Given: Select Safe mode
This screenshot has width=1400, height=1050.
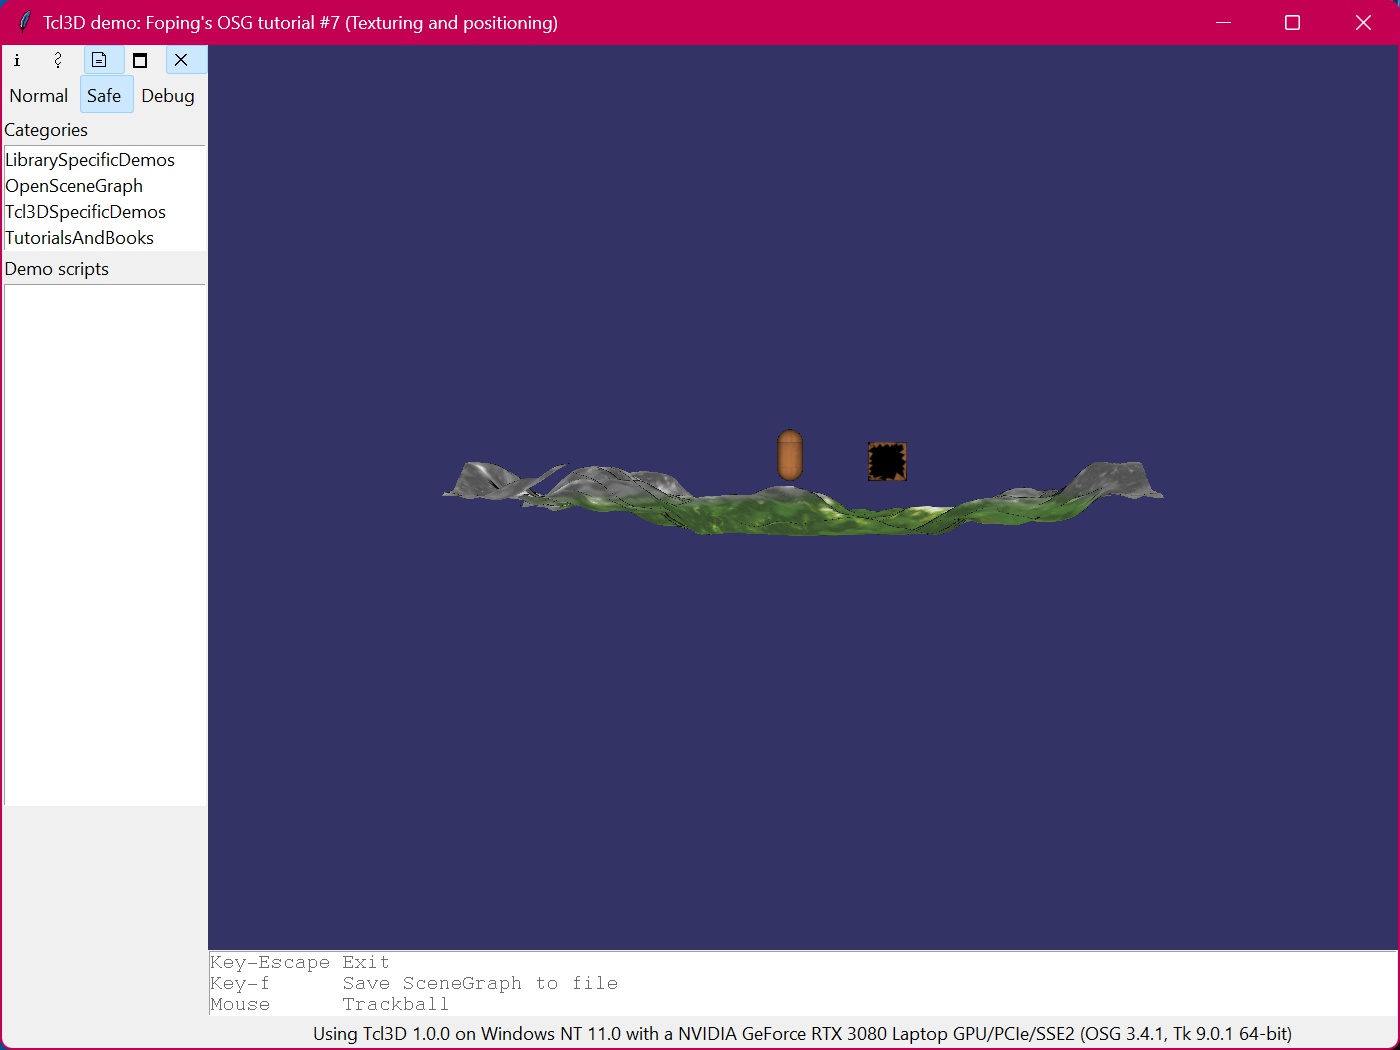Looking at the screenshot, I should pyautogui.click(x=104, y=96).
